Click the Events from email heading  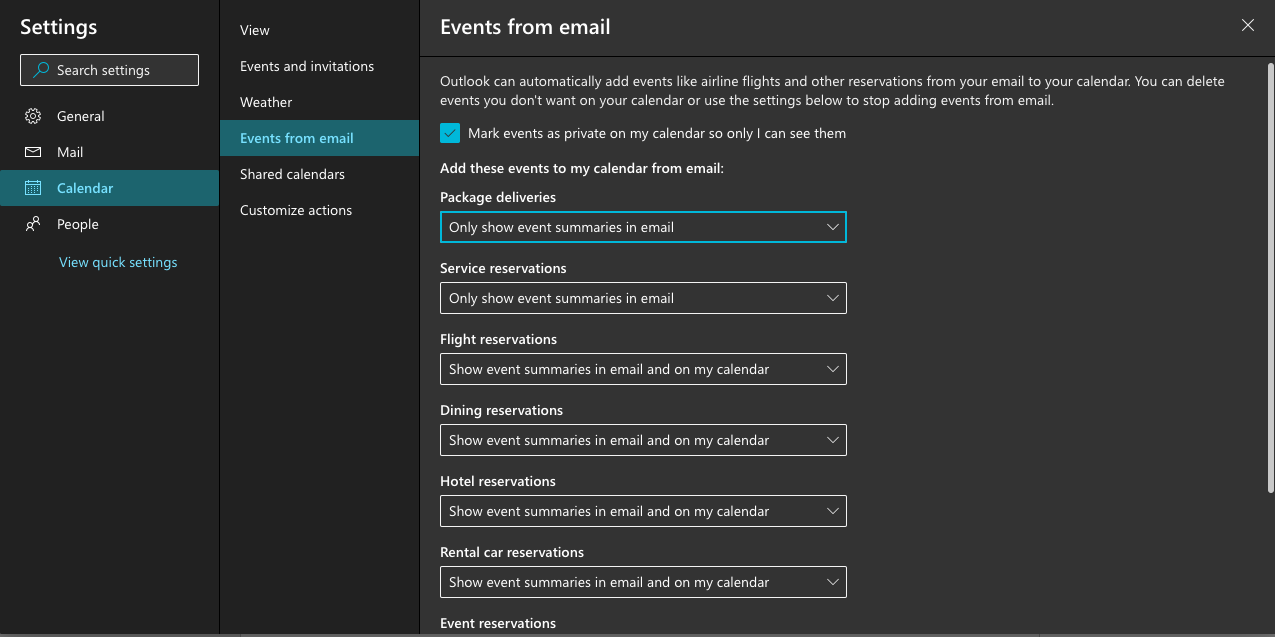point(525,27)
